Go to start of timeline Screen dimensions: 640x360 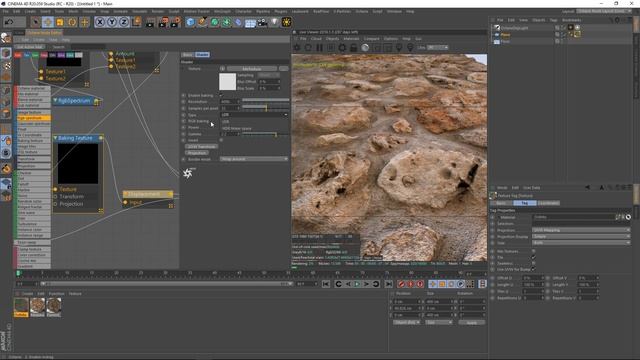326,284
